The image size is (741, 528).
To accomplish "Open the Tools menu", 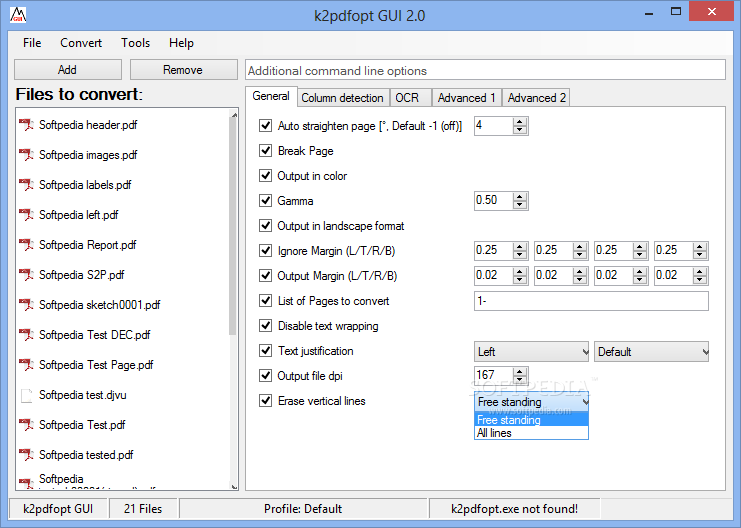I will click(135, 43).
